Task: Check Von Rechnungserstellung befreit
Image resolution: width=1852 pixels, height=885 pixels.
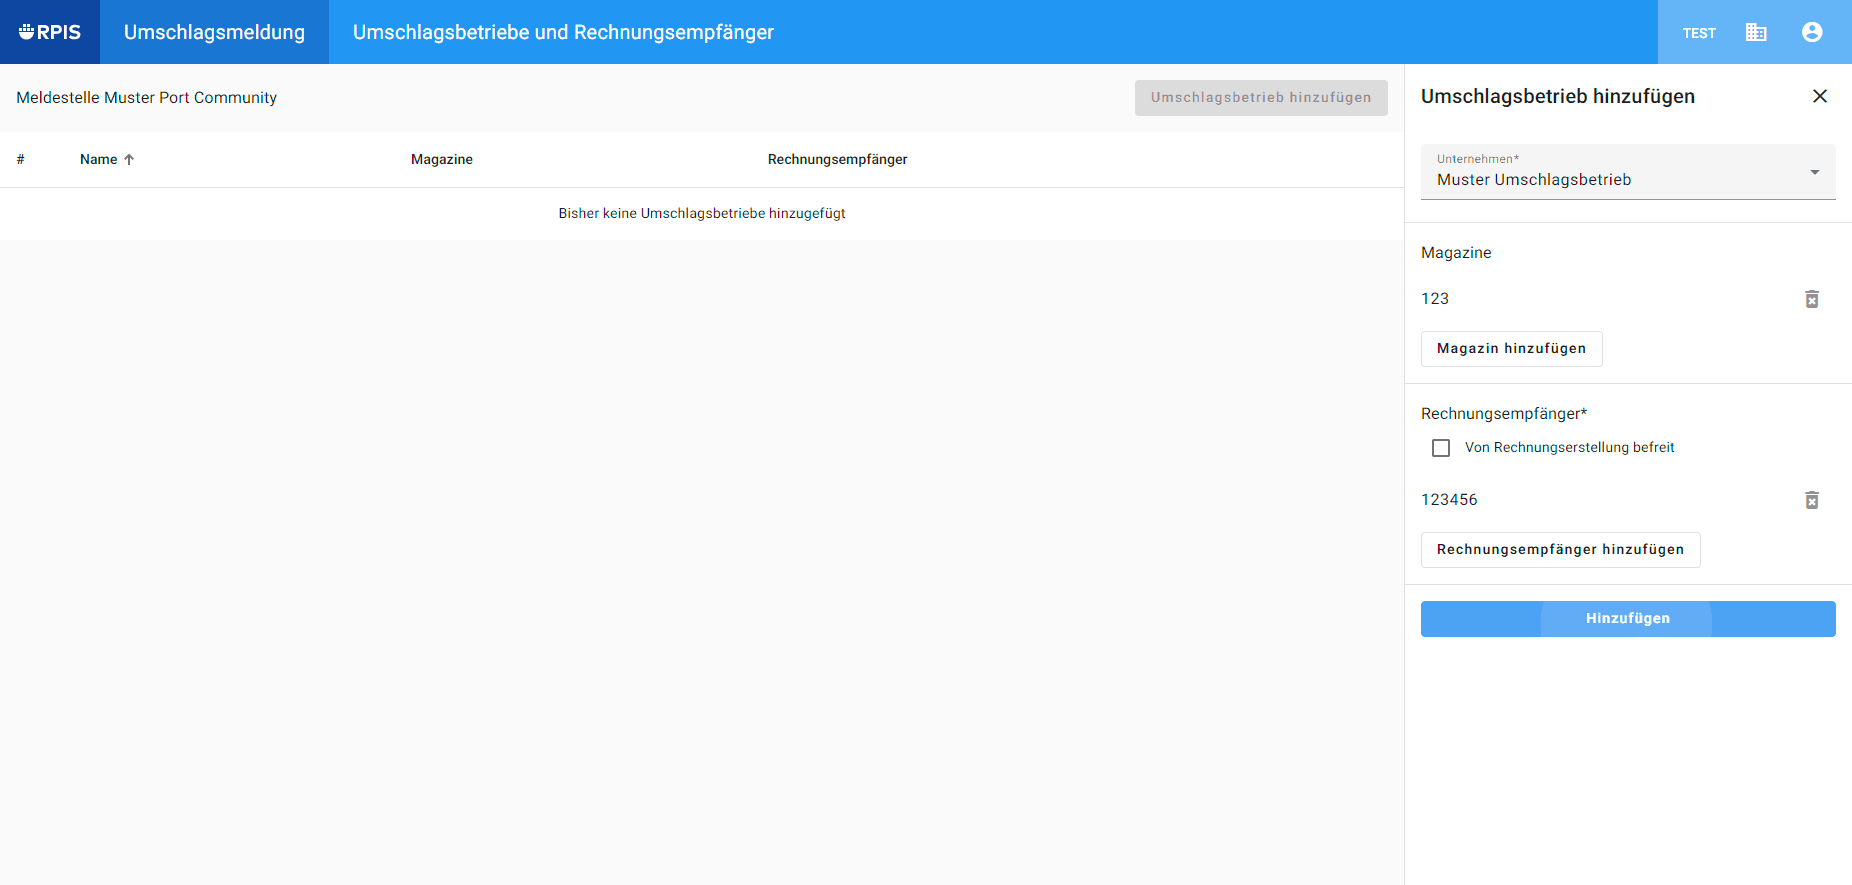Action: pyautogui.click(x=1441, y=448)
